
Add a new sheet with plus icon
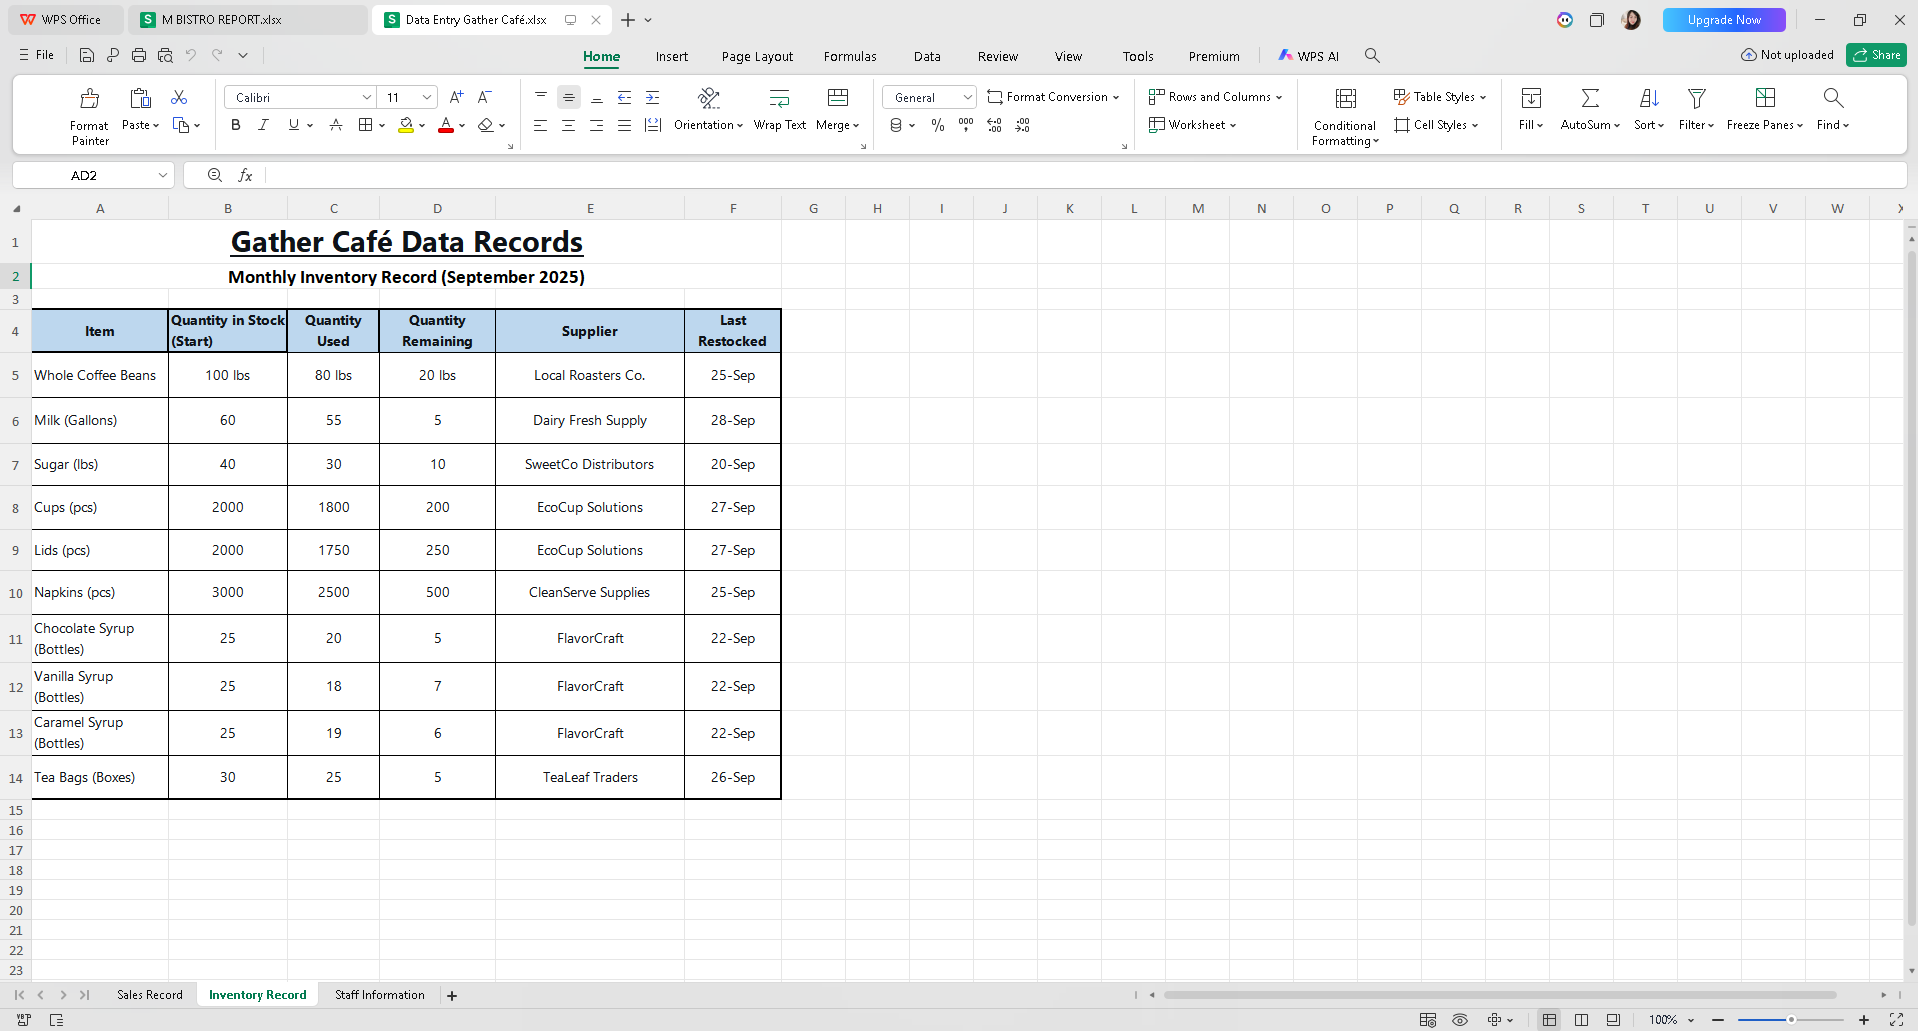(x=452, y=995)
